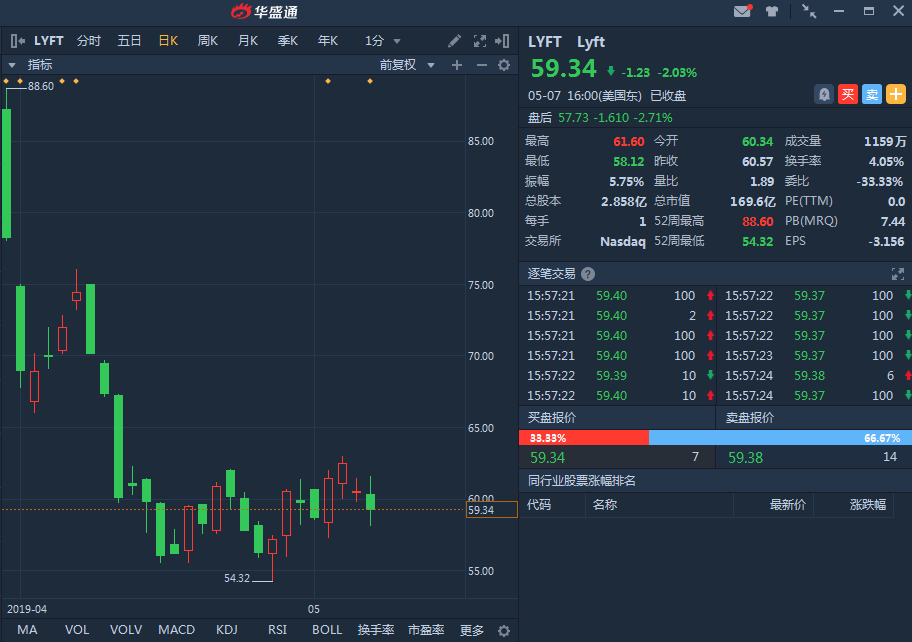The width and height of the screenshot is (912, 642).
Task: Toggle the BOLL indicator
Action: point(327,630)
